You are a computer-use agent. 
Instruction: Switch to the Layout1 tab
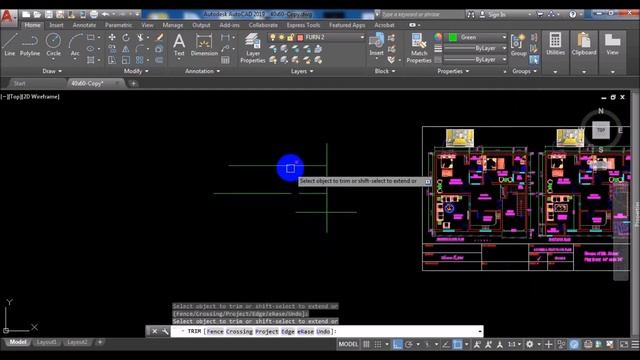[x=47, y=342]
